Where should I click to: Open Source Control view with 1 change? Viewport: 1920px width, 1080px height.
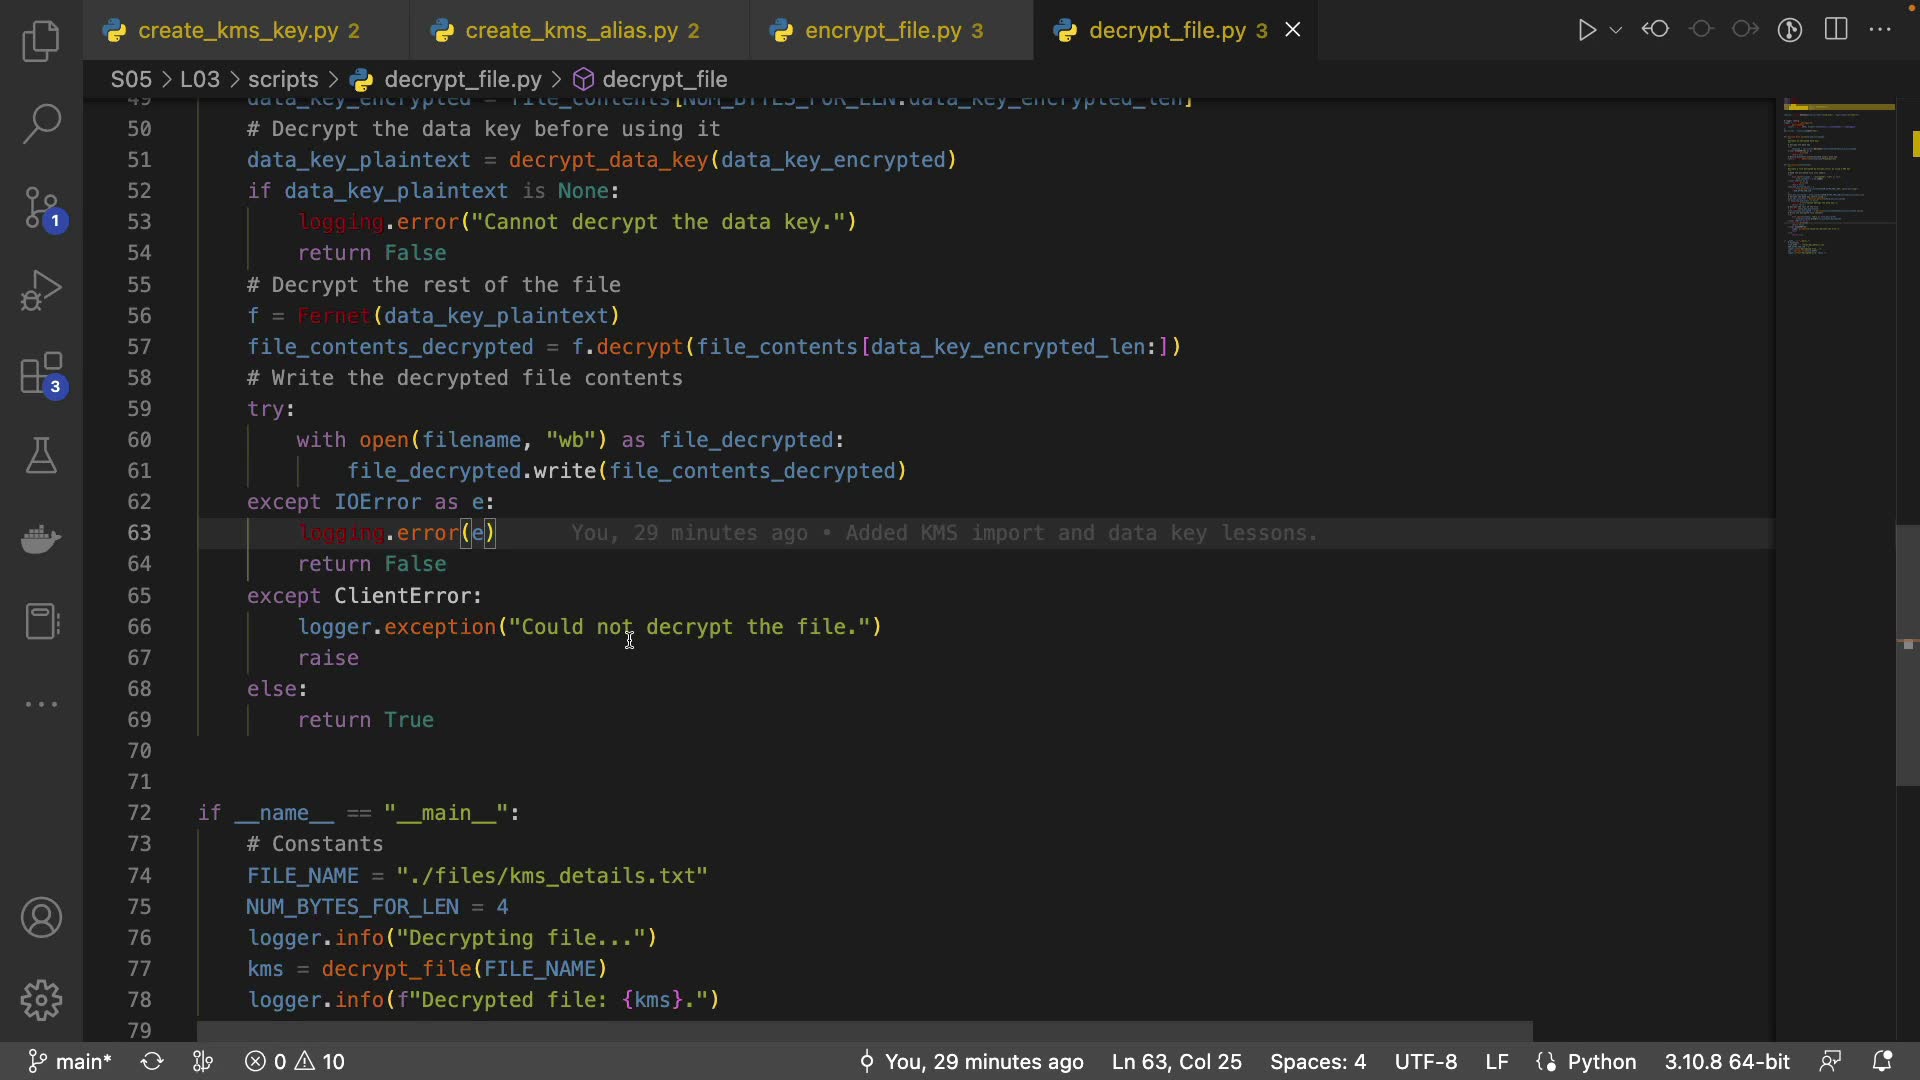tap(41, 208)
